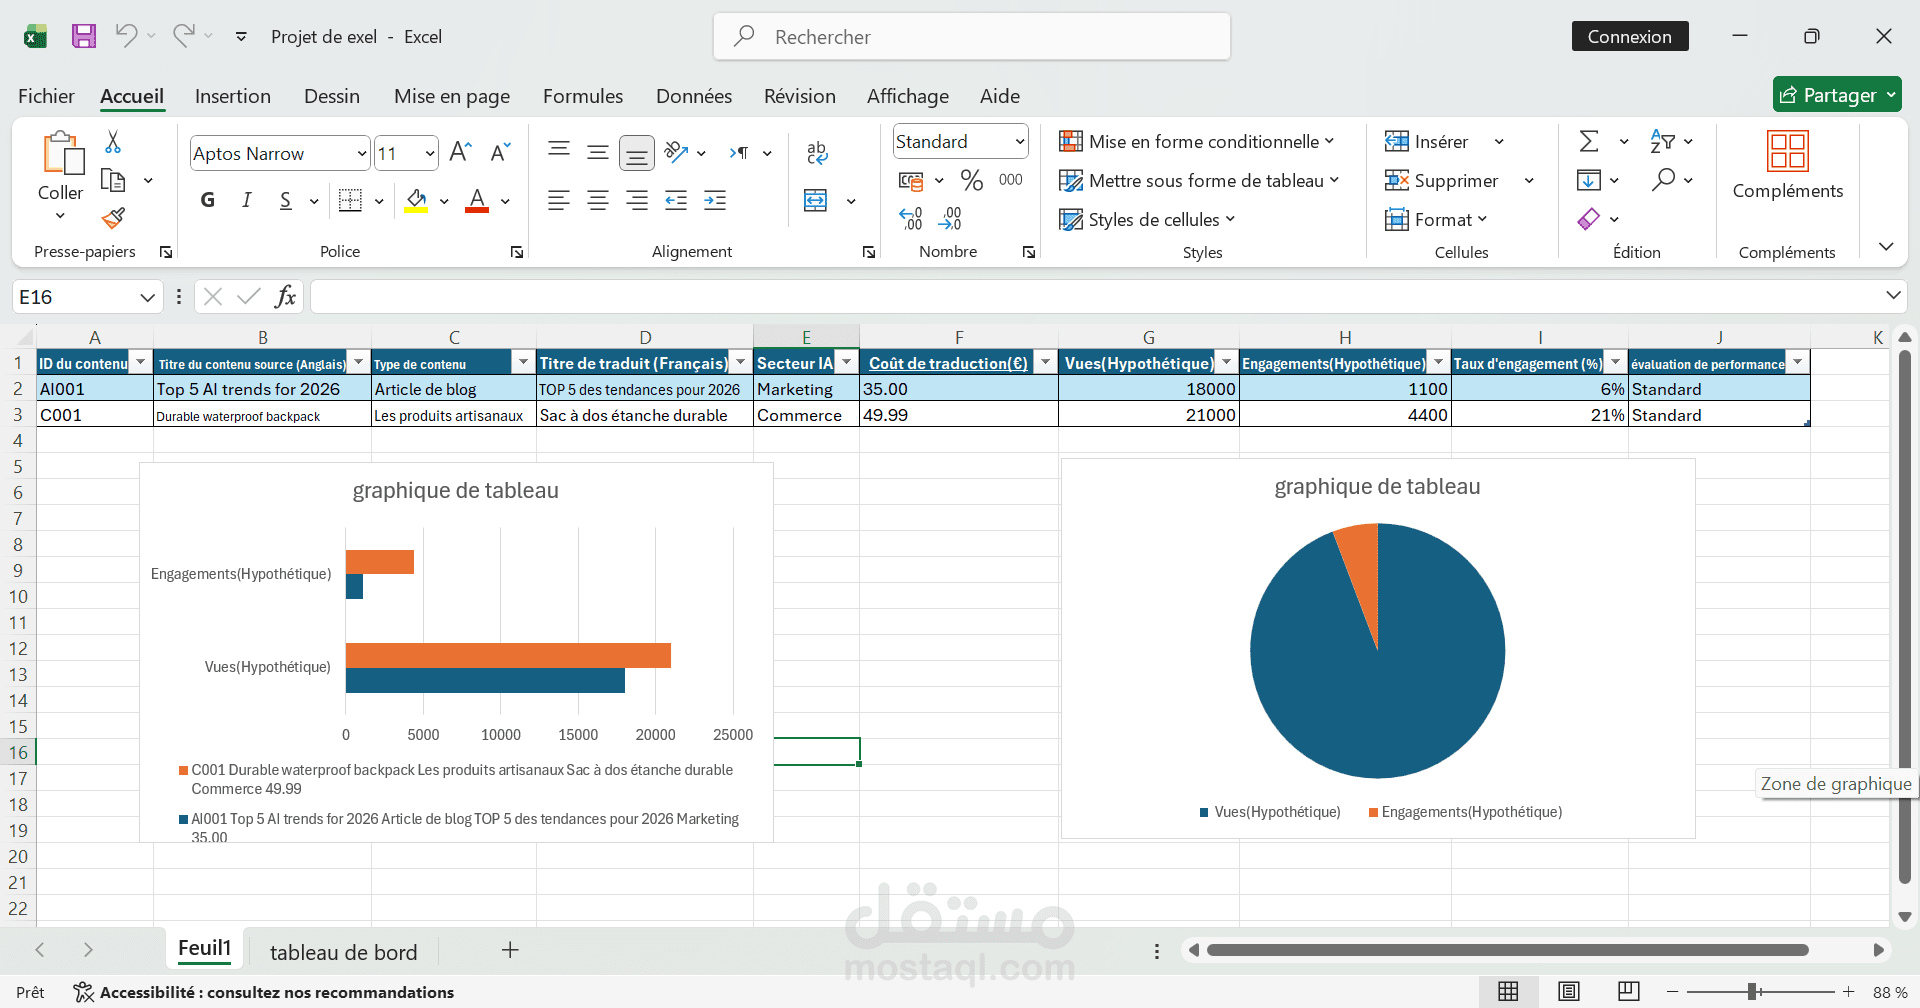
Task: Align text to bottom of cell
Action: 637,153
